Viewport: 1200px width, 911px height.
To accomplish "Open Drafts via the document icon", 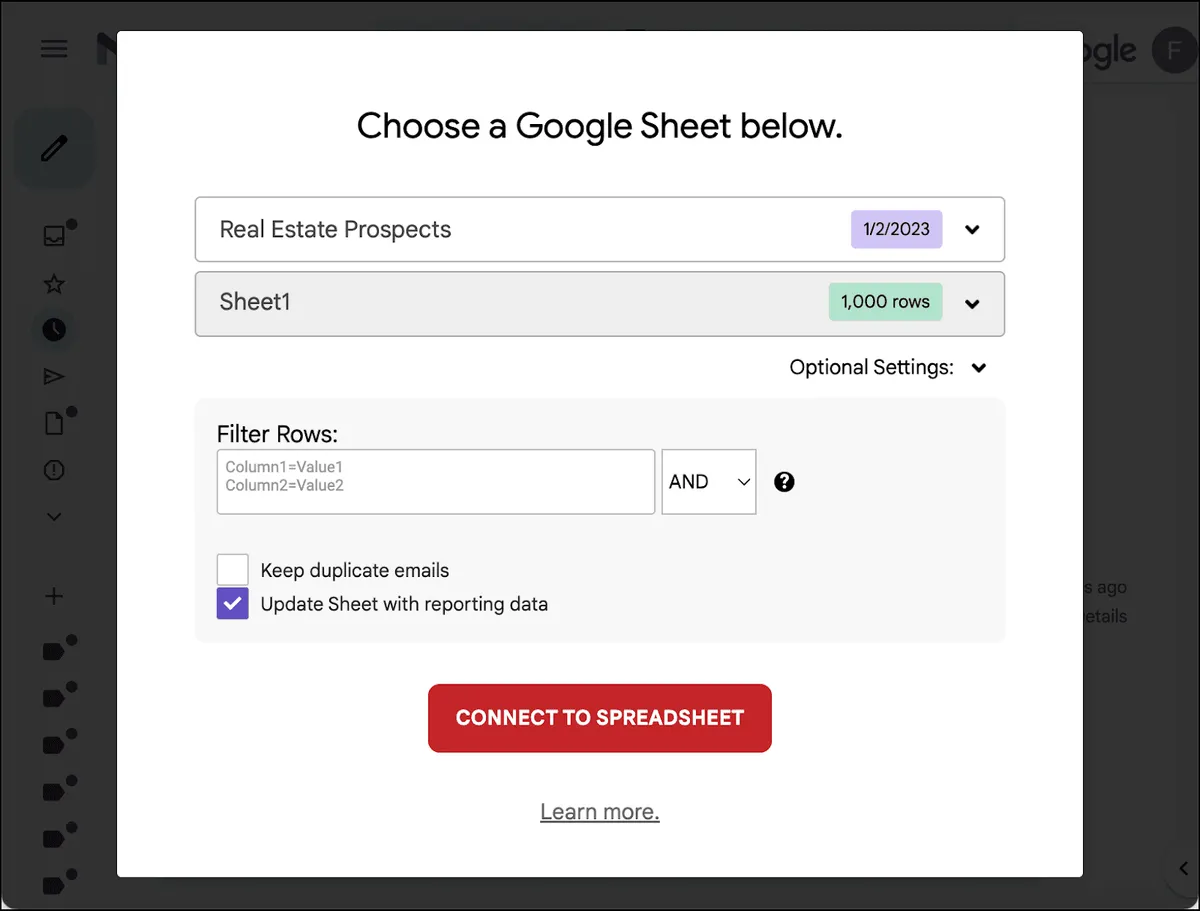I will pos(54,423).
